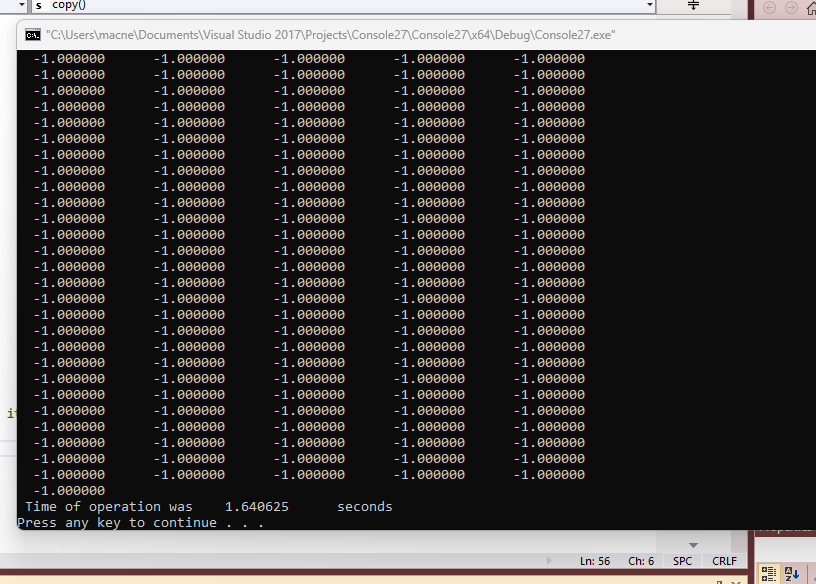Image resolution: width=816 pixels, height=584 pixels.
Task: Click the browser forward arrow icon
Action: 788,8
